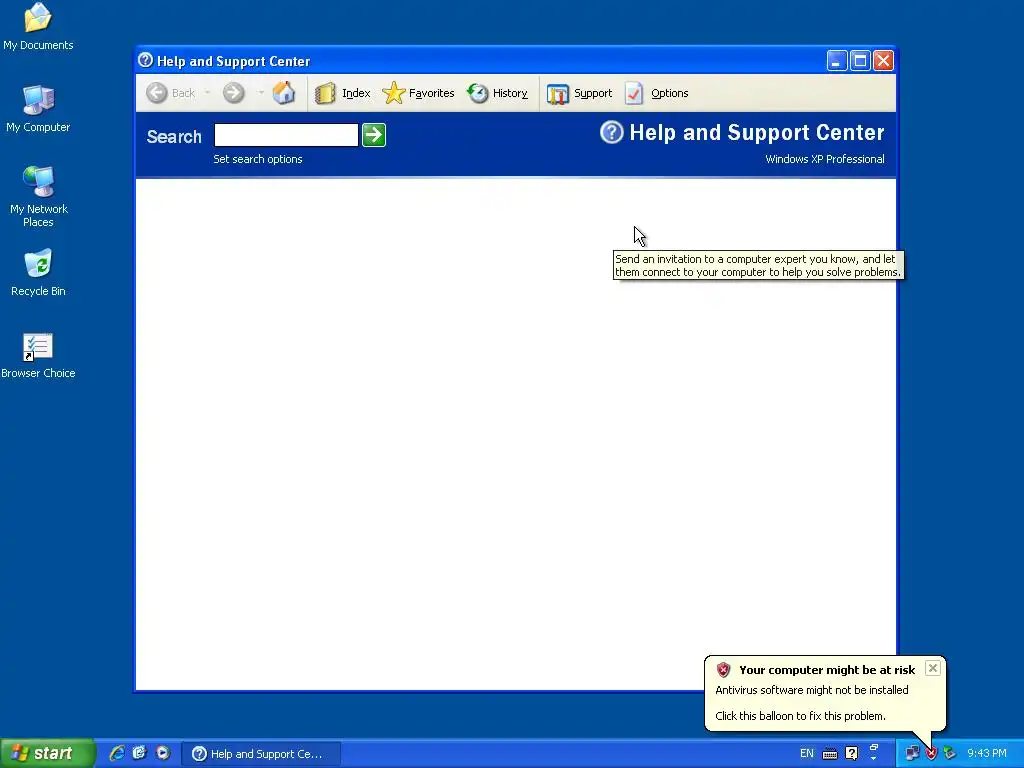1024x768 pixels.
Task: Open the language bar options arrow
Action: 874,759
